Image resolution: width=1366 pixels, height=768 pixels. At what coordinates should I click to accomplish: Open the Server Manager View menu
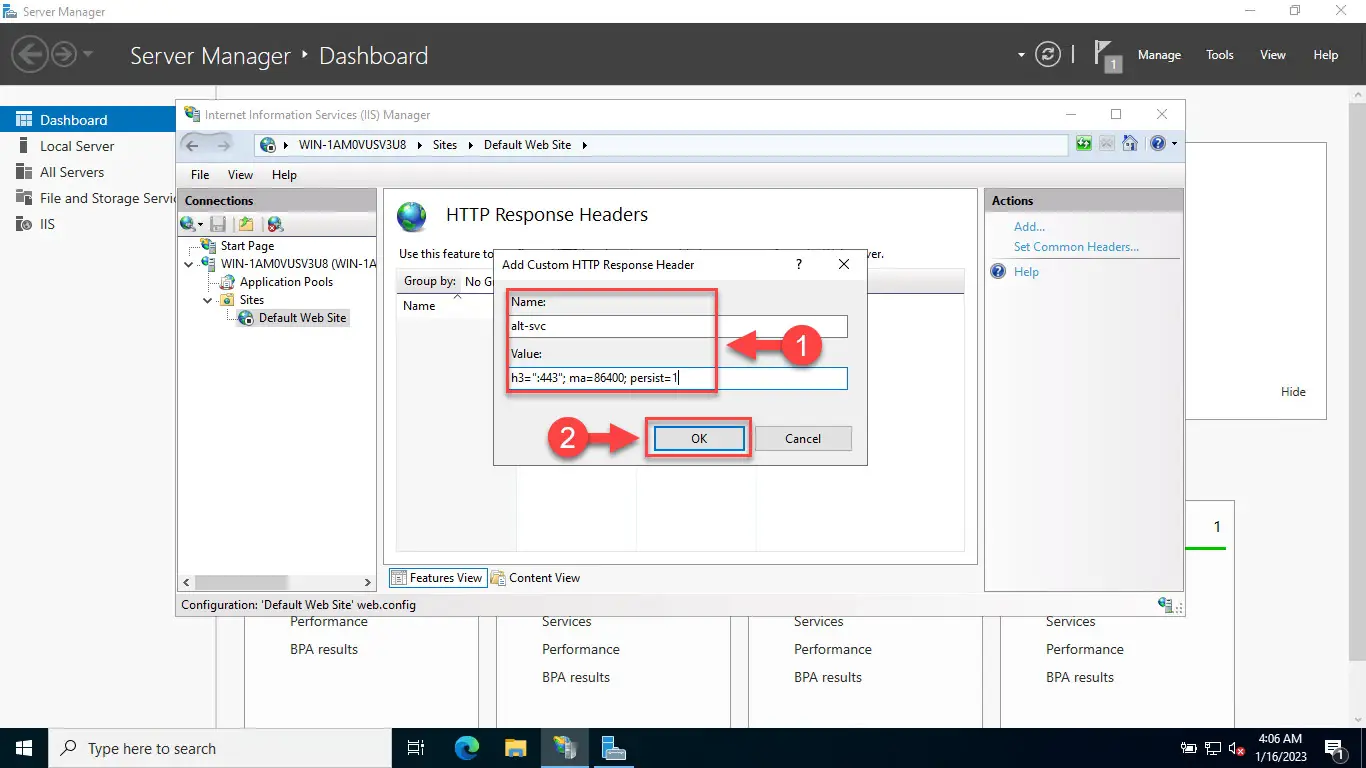[1273, 55]
